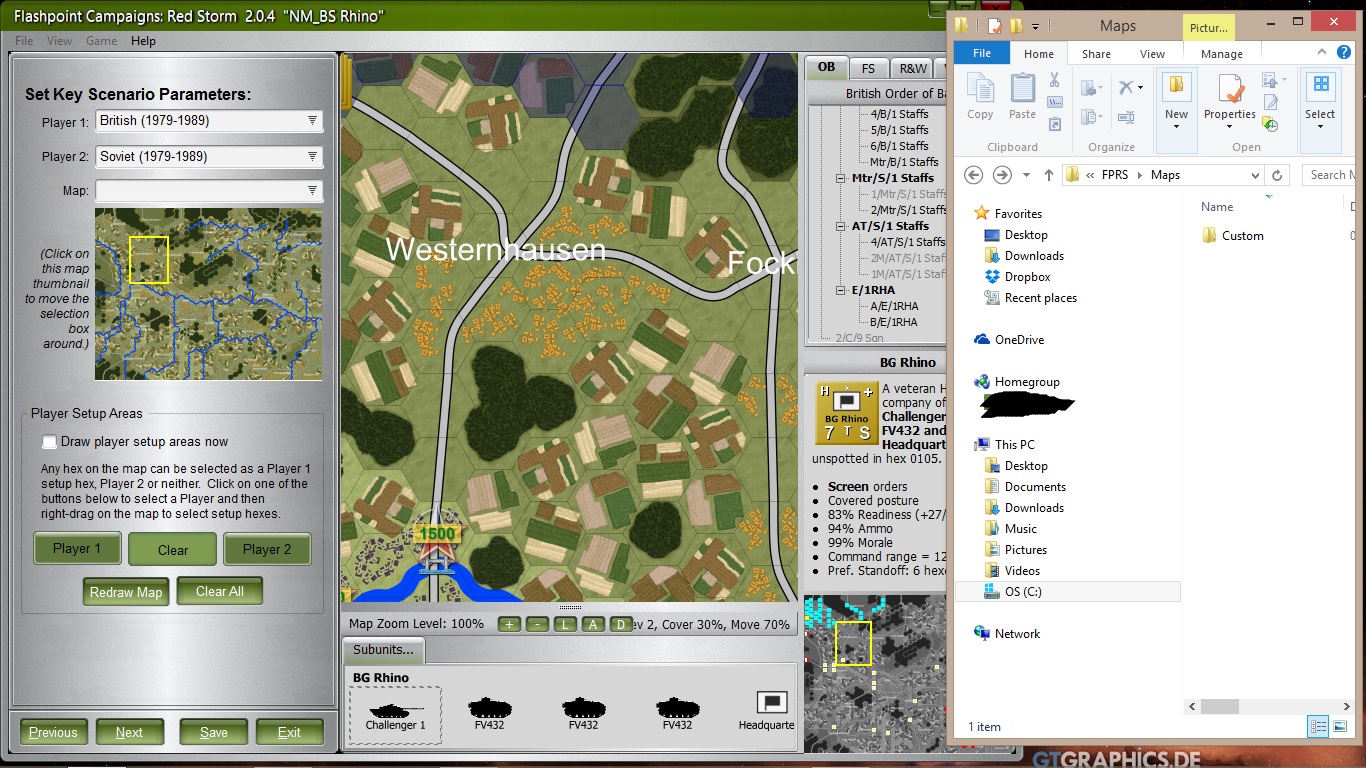Screen dimensions: 1366x768
Task: Click the Edit icon in Open group
Action: 1271,102
